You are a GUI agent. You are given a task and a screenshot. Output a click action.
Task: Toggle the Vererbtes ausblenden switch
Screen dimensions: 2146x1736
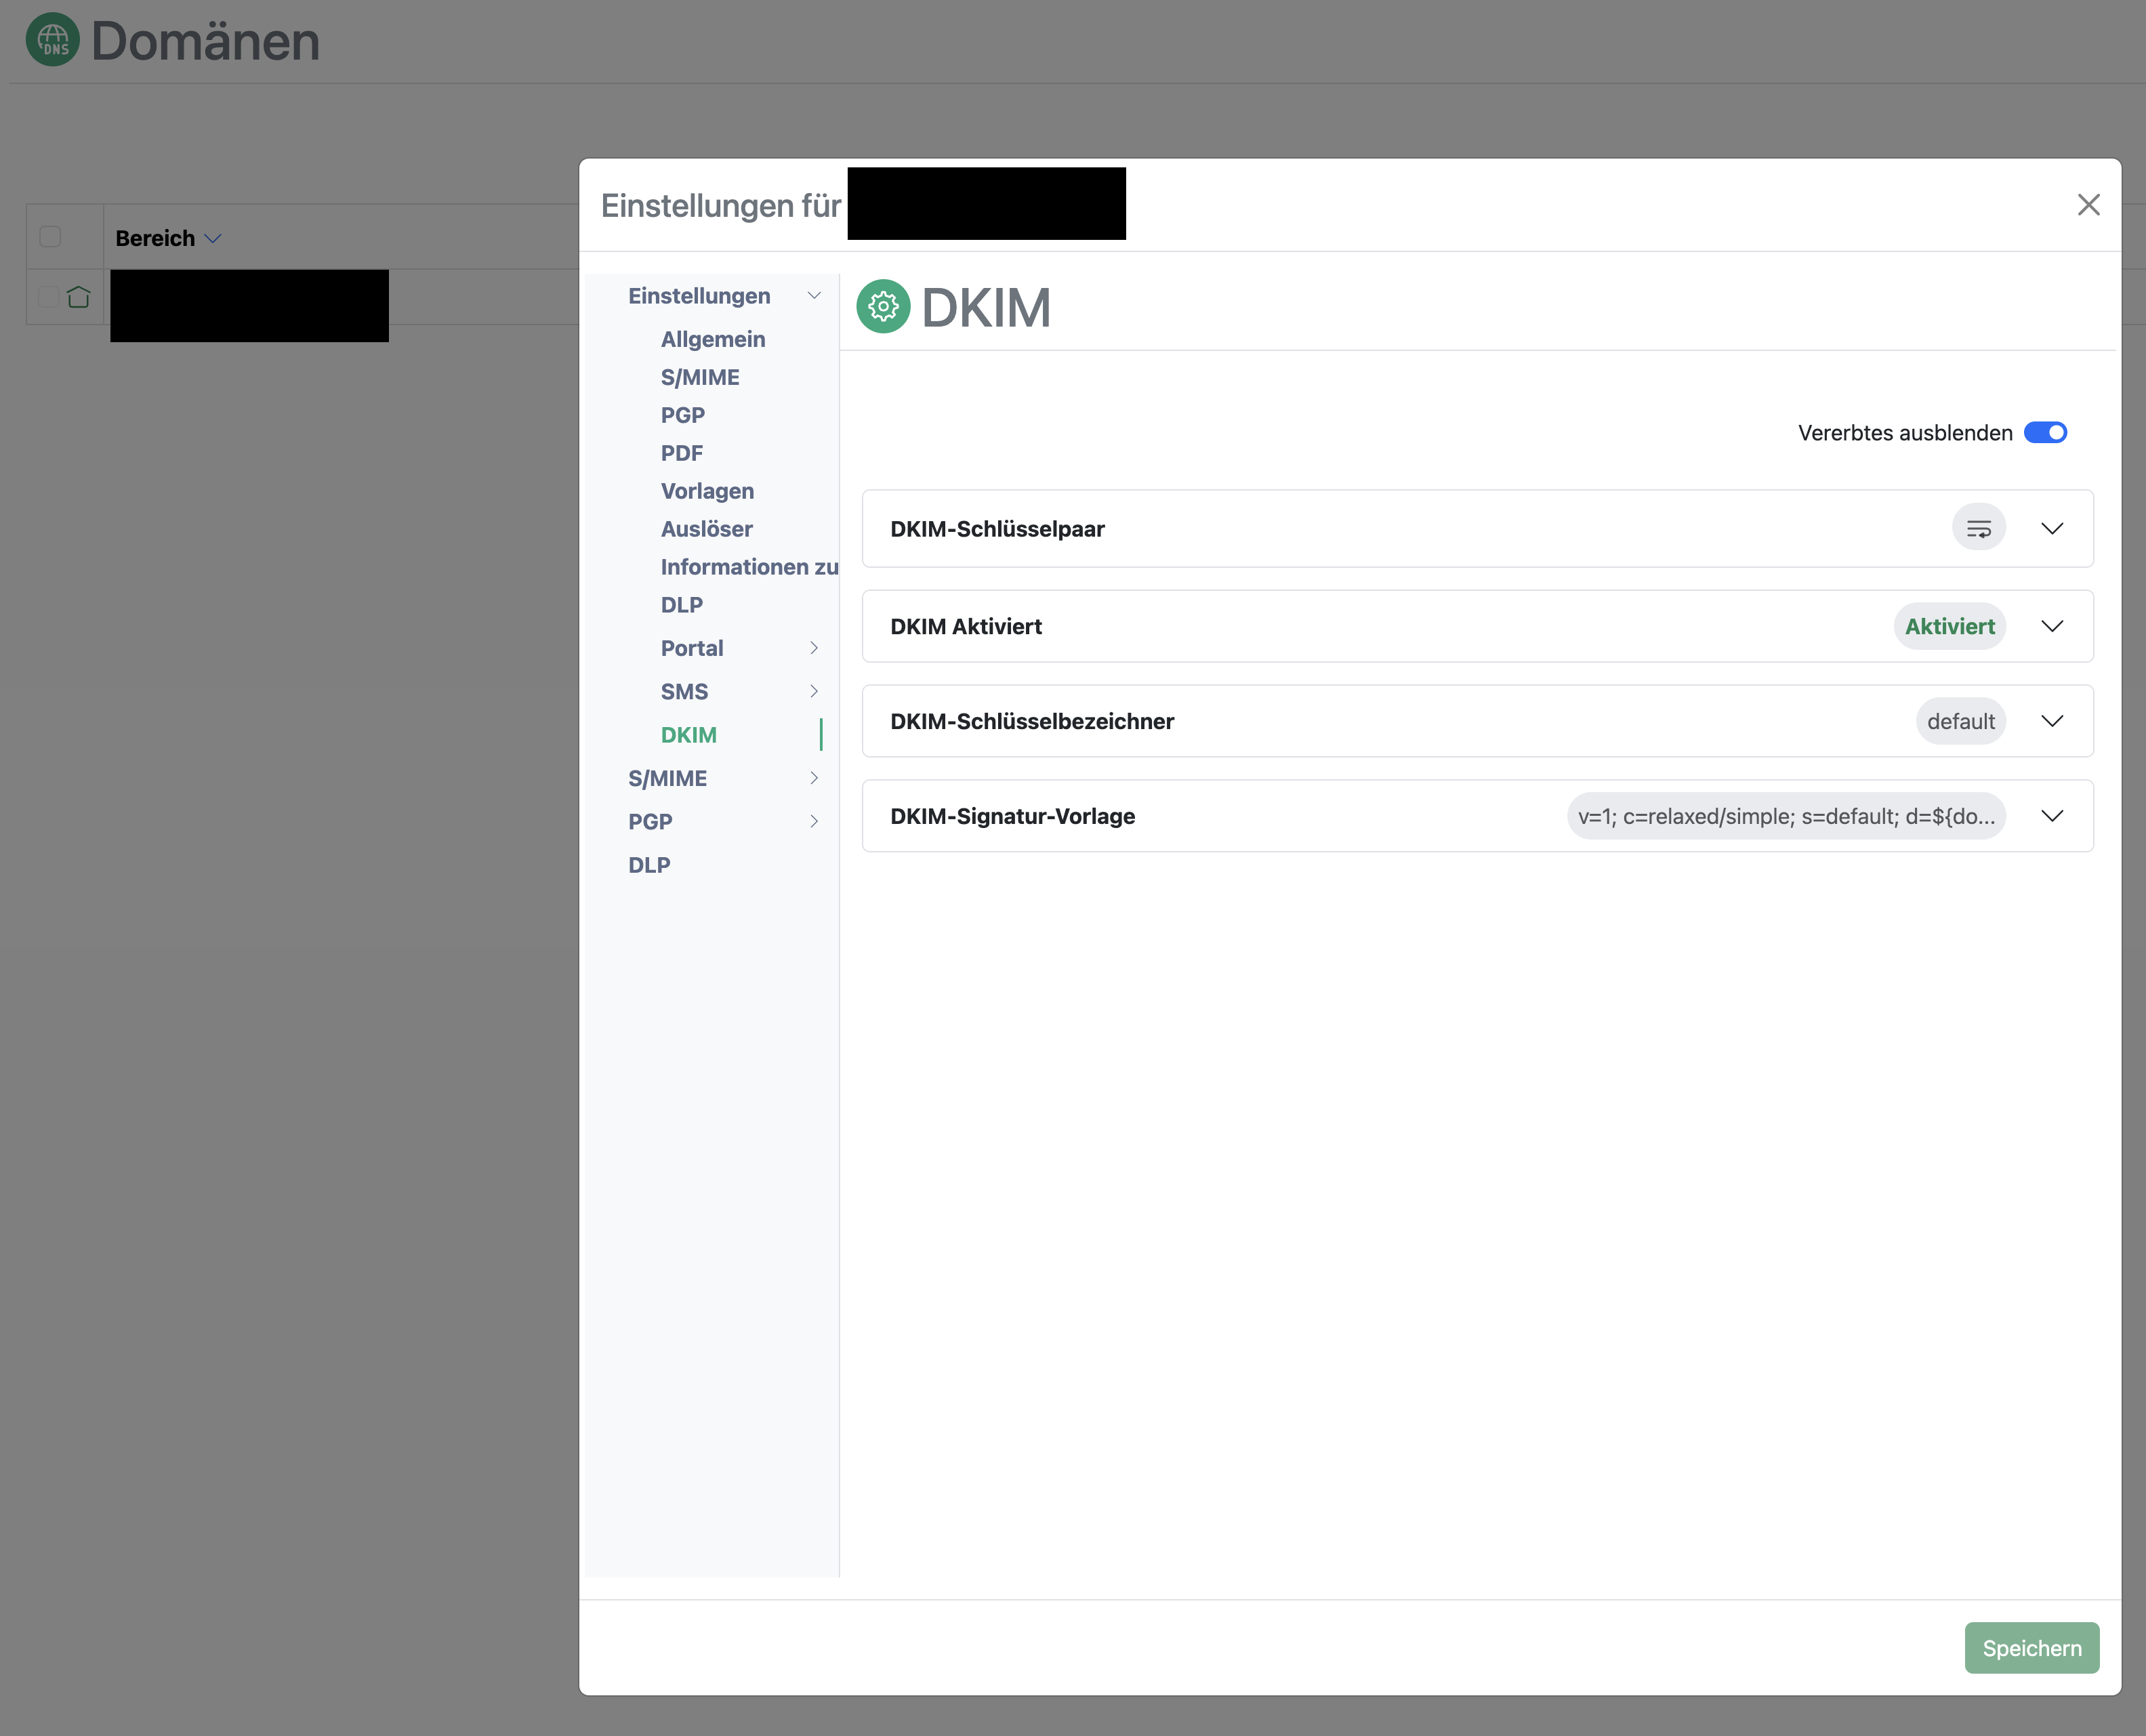(2045, 433)
